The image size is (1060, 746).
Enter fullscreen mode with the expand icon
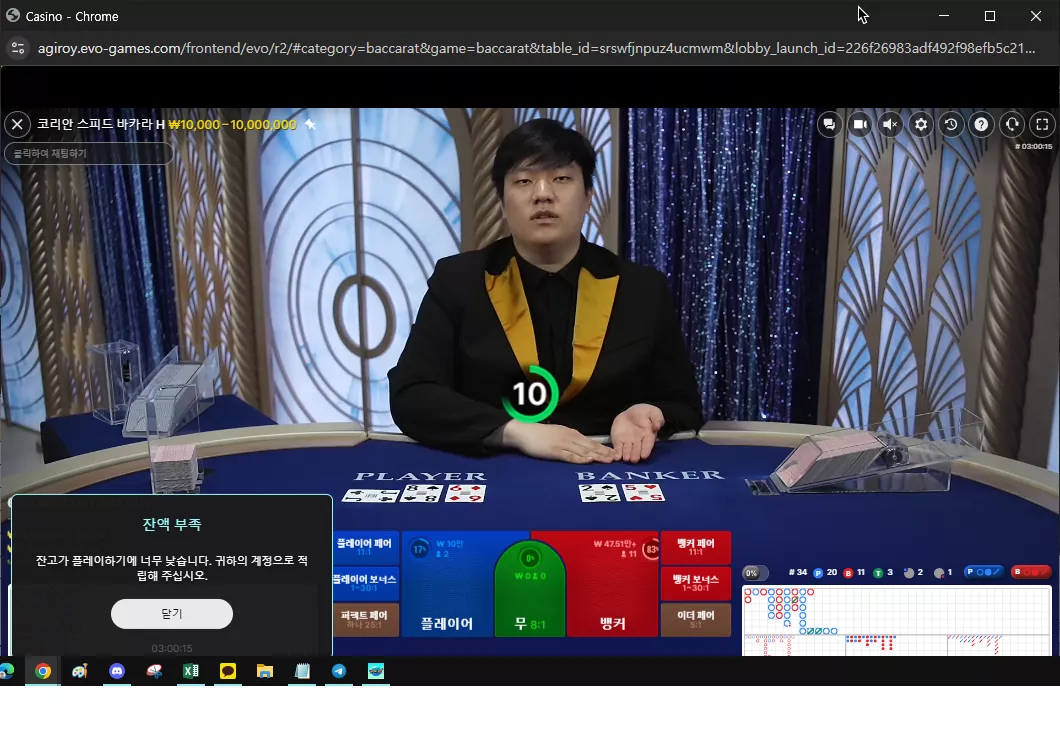pos(1042,124)
